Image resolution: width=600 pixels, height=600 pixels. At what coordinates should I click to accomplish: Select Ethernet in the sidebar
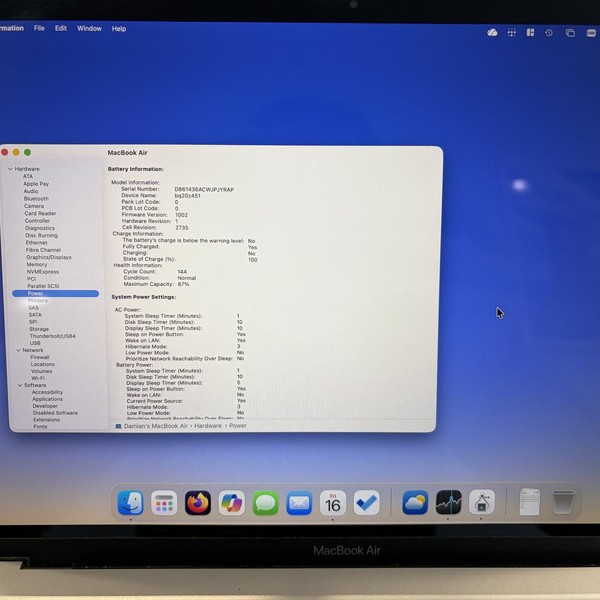pos(36,243)
